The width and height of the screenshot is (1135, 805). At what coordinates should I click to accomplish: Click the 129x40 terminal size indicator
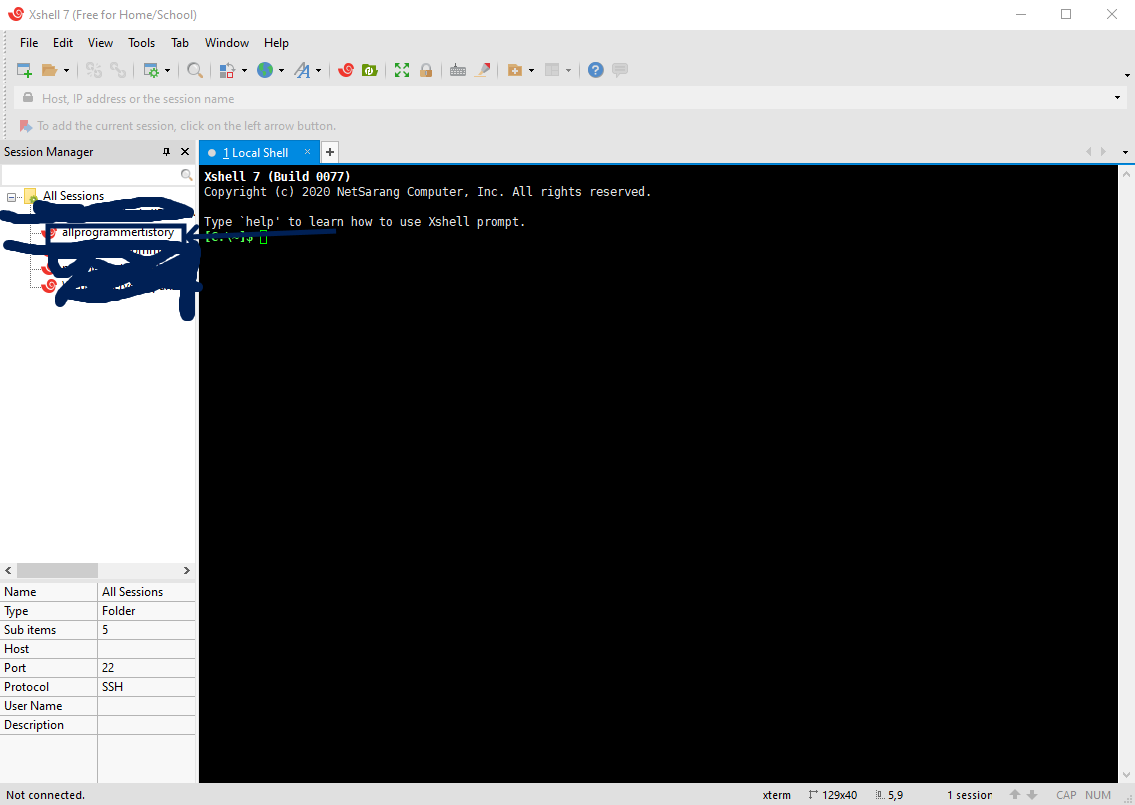(x=833, y=795)
